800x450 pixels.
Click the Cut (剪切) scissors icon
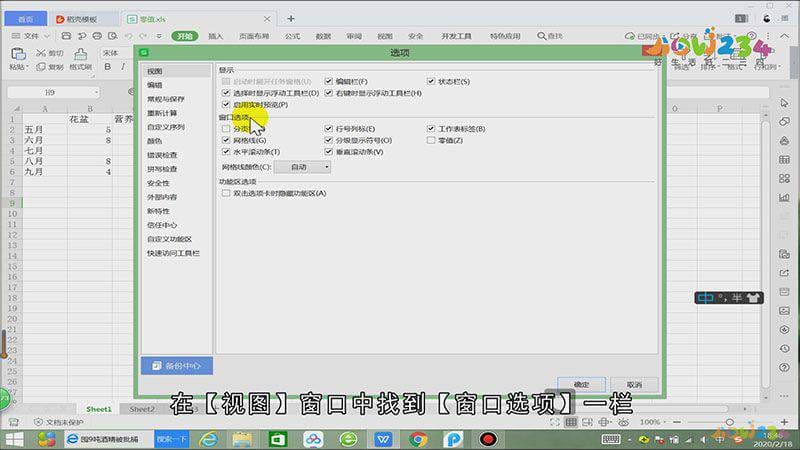(41, 53)
